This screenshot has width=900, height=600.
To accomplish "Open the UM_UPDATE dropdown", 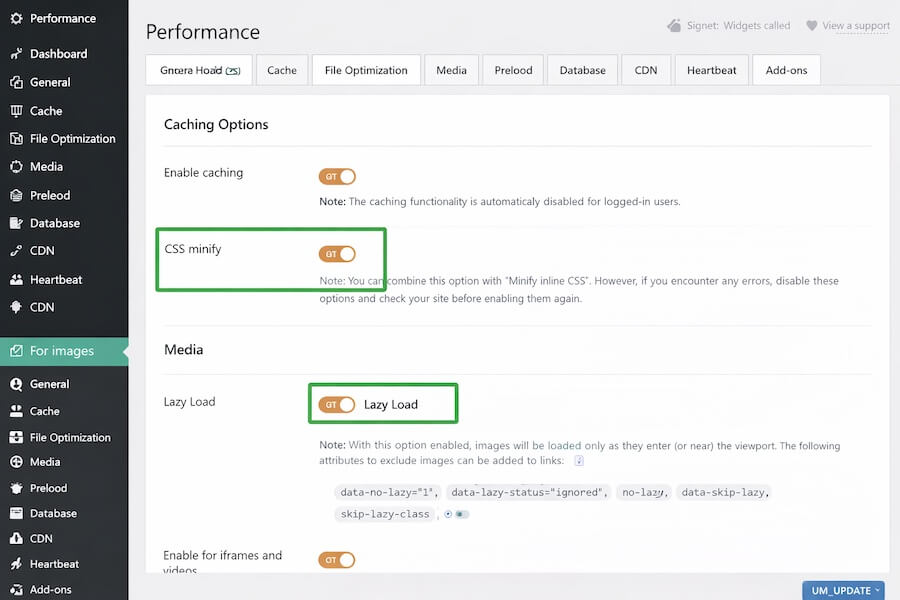I will (x=842, y=590).
